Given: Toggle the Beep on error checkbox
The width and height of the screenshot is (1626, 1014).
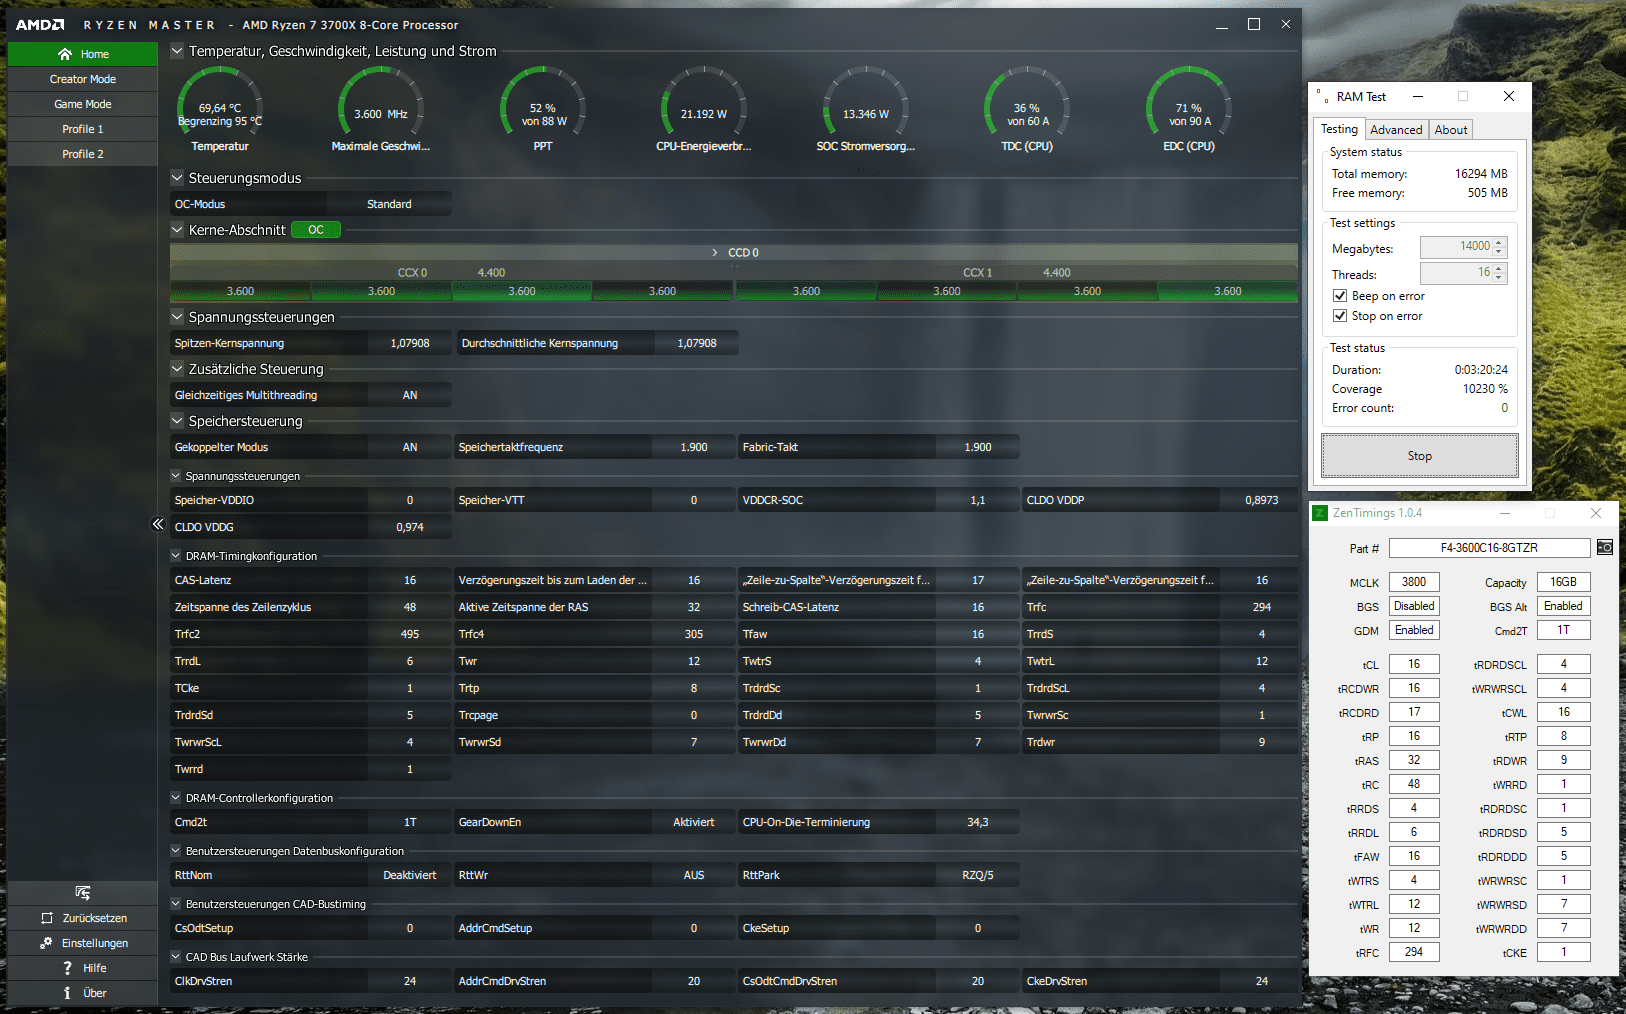Looking at the screenshot, I should [x=1340, y=296].
